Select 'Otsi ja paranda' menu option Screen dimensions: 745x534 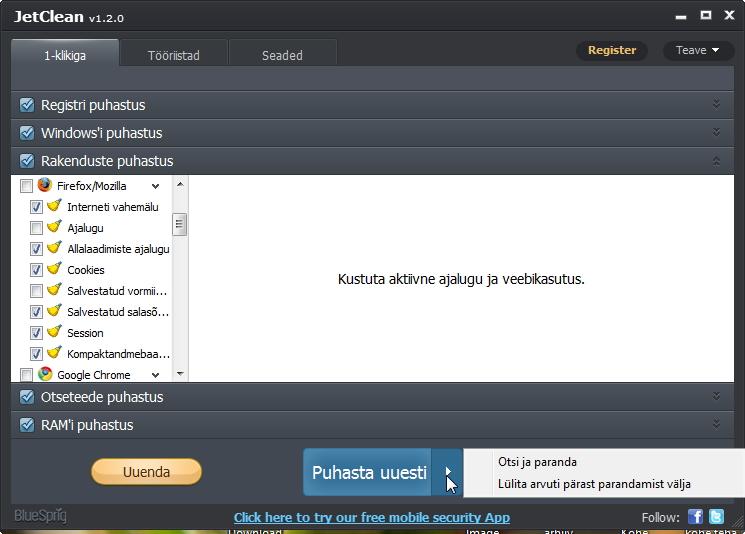coord(537,462)
